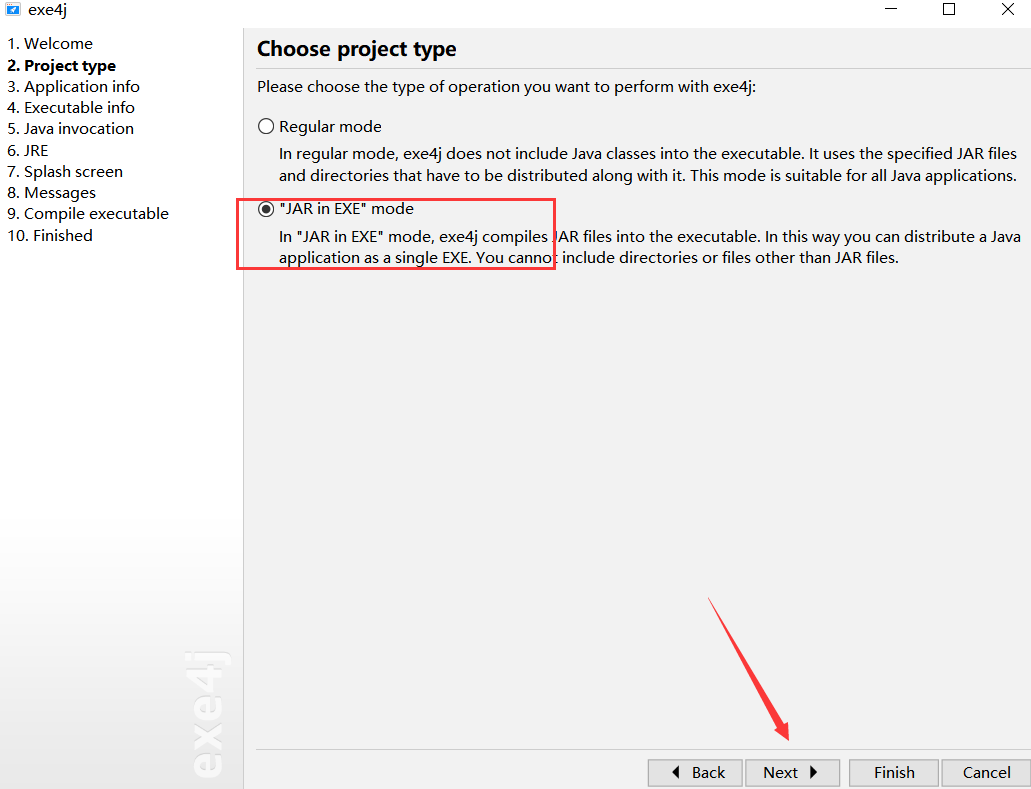Open the Project type step

[x=61, y=64]
